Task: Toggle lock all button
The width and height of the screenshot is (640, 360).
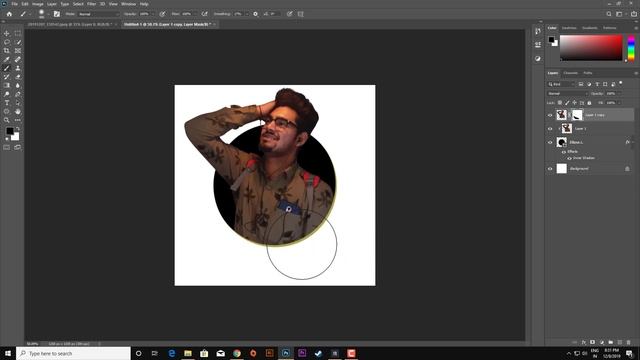Action: pyautogui.click(x=589, y=103)
